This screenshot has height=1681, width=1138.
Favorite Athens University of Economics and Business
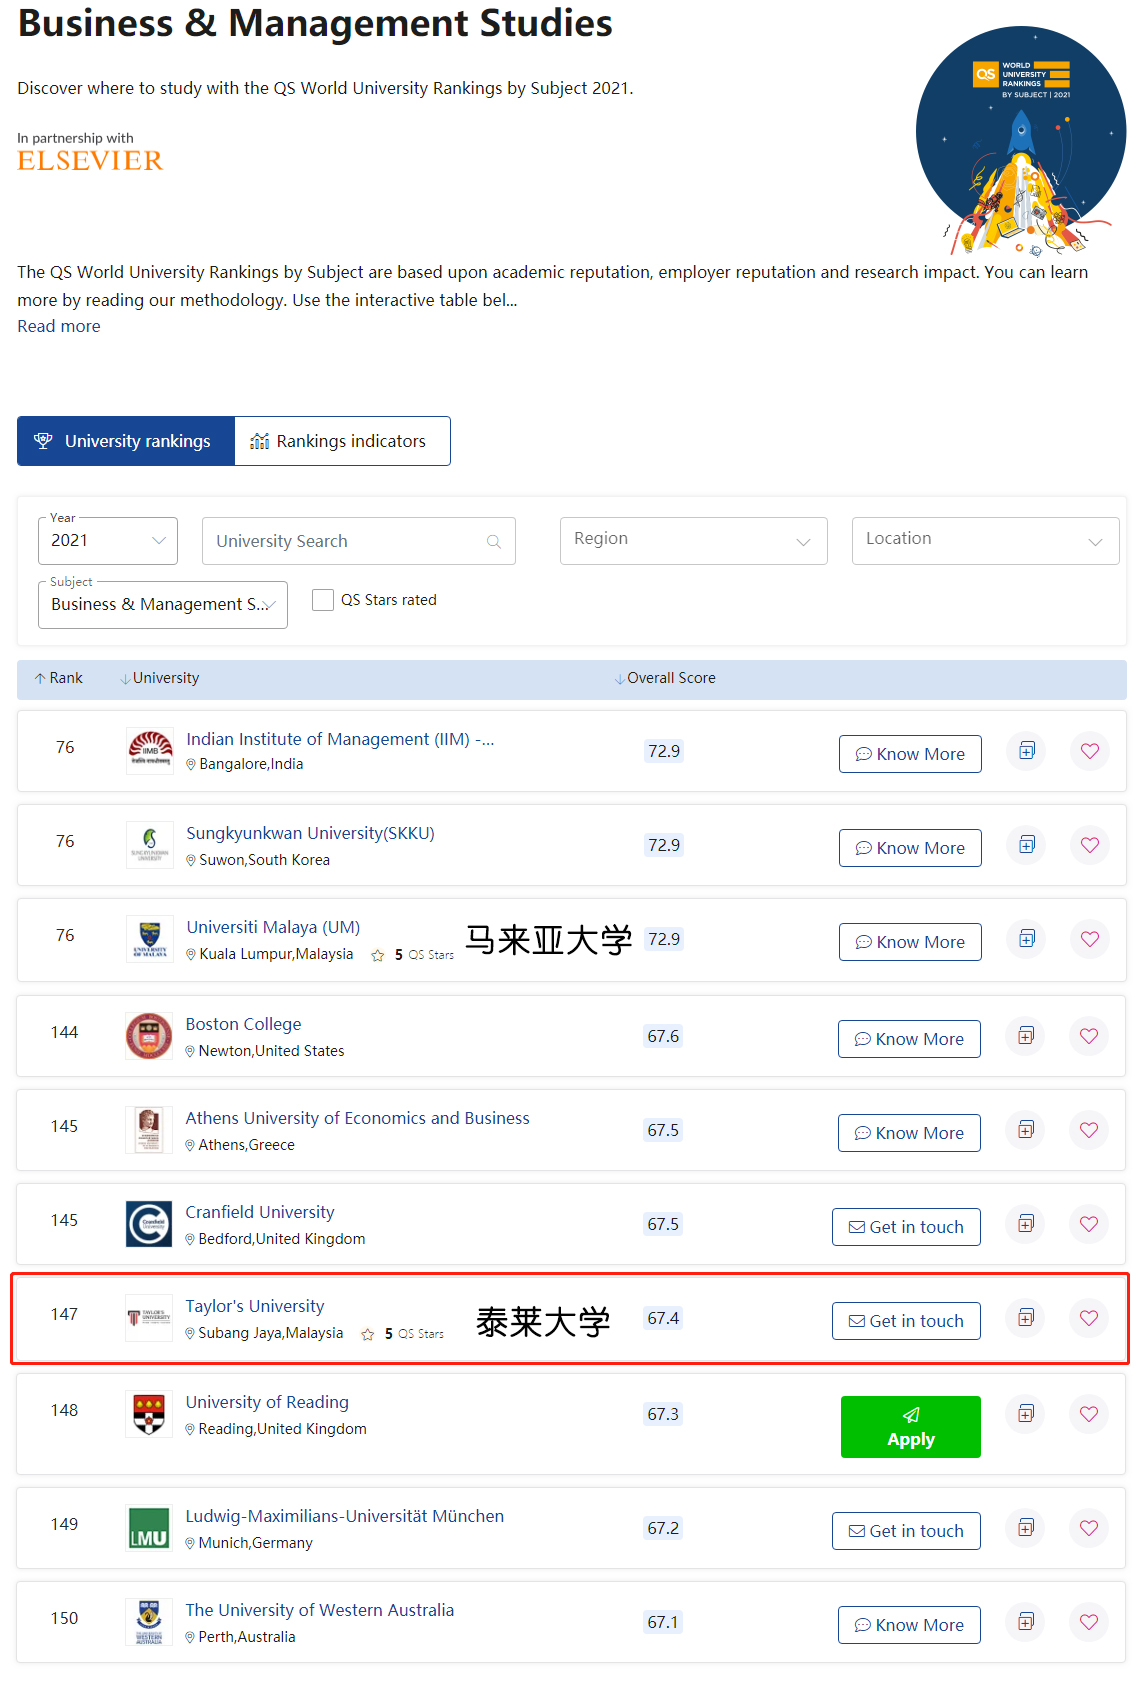[x=1089, y=1130]
